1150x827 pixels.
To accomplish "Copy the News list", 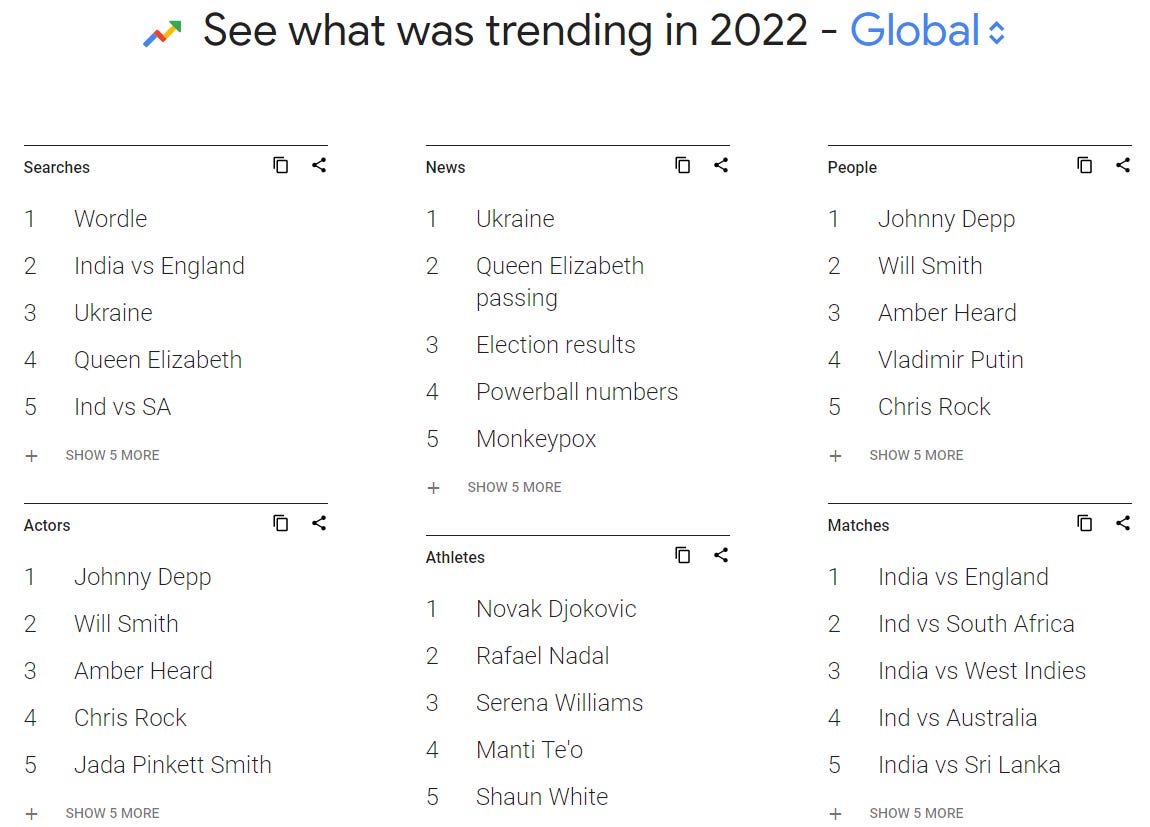I will pyautogui.click(x=683, y=166).
